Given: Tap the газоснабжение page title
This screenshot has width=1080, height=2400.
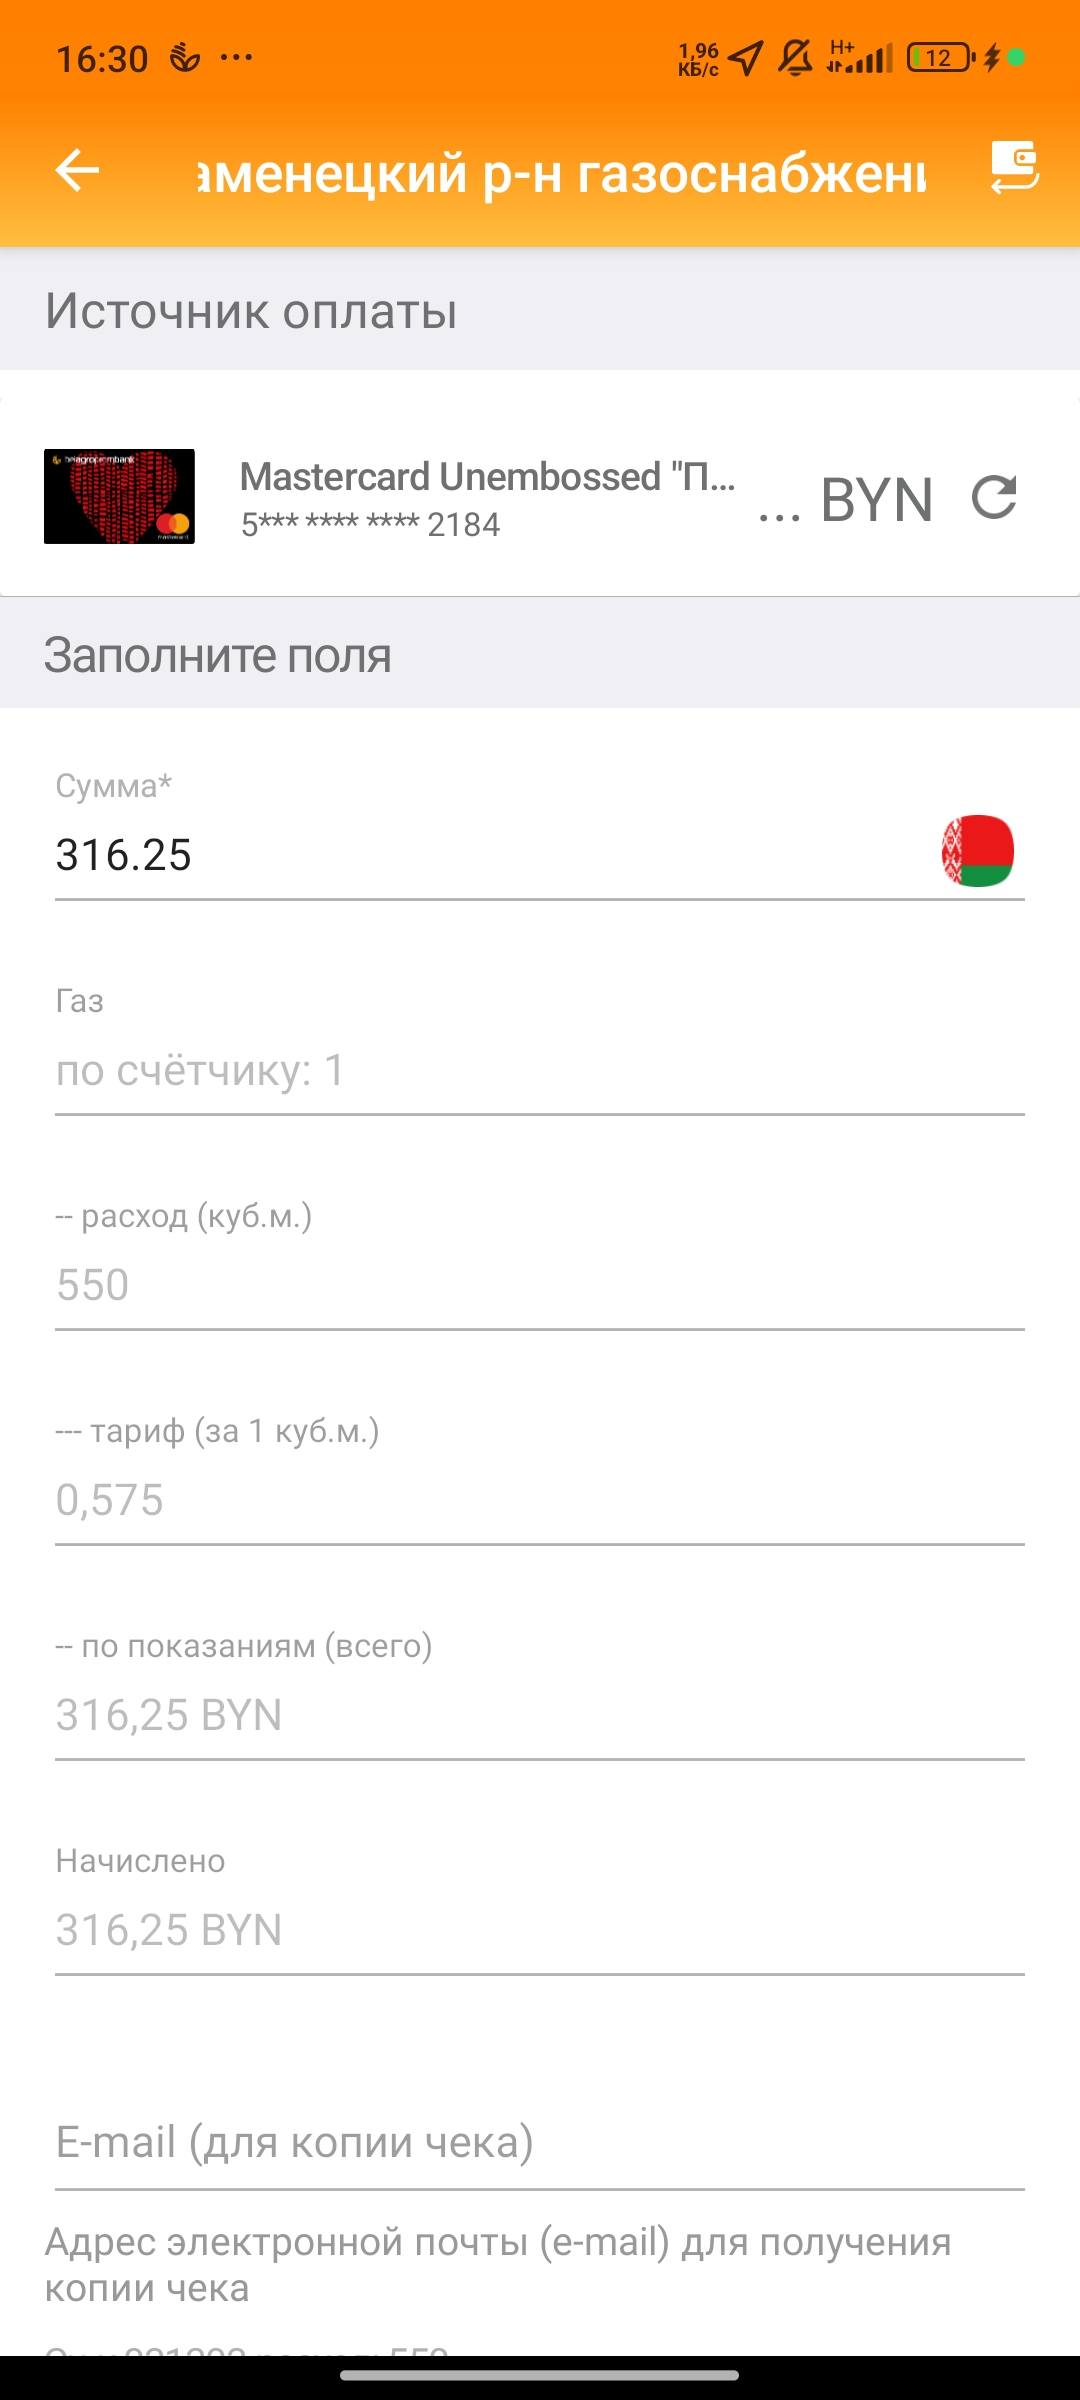Looking at the screenshot, I should coord(562,172).
